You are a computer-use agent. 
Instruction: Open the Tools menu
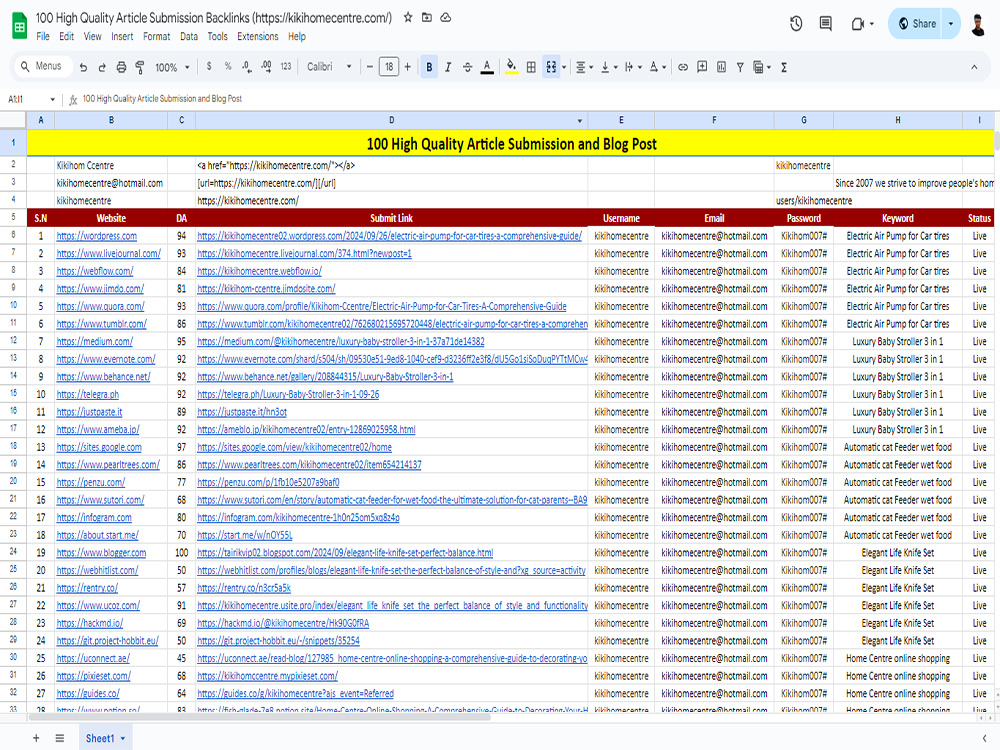217,36
